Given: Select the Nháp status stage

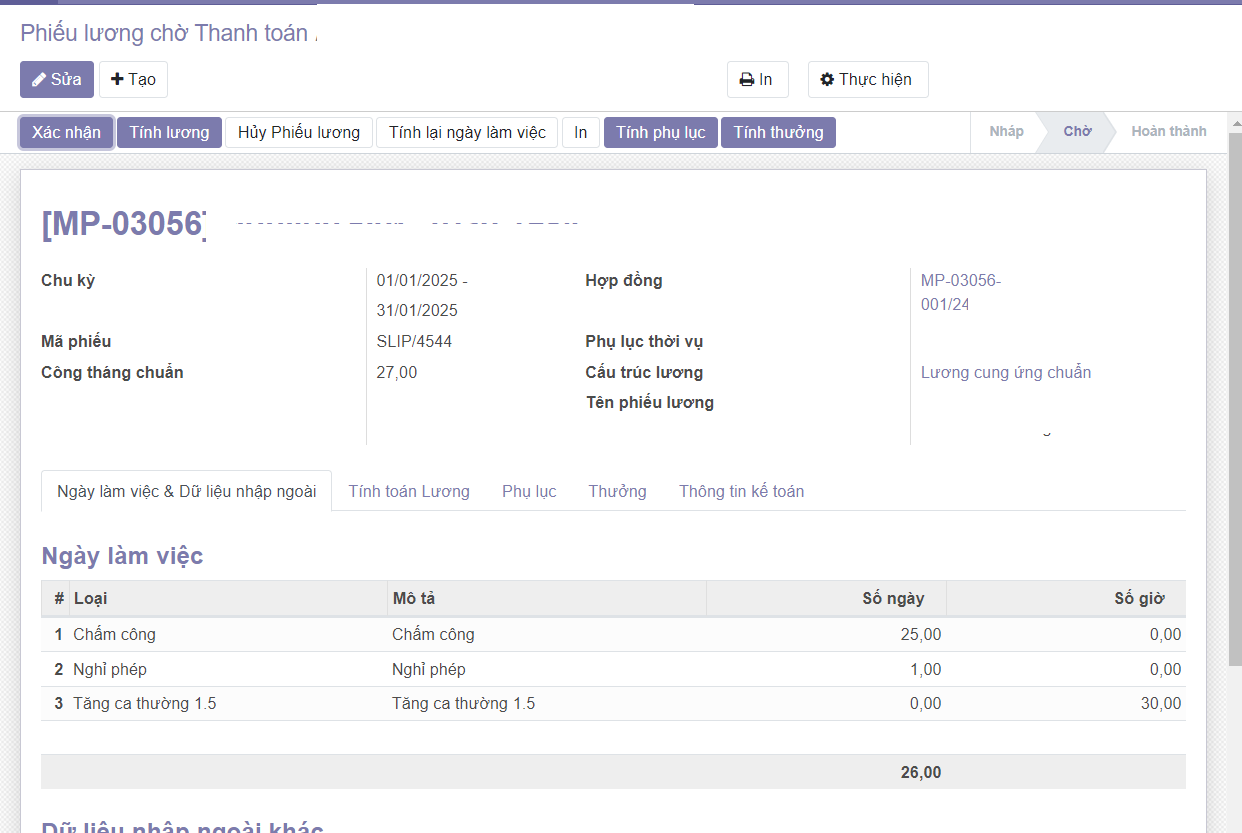Looking at the screenshot, I should [1006, 132].
